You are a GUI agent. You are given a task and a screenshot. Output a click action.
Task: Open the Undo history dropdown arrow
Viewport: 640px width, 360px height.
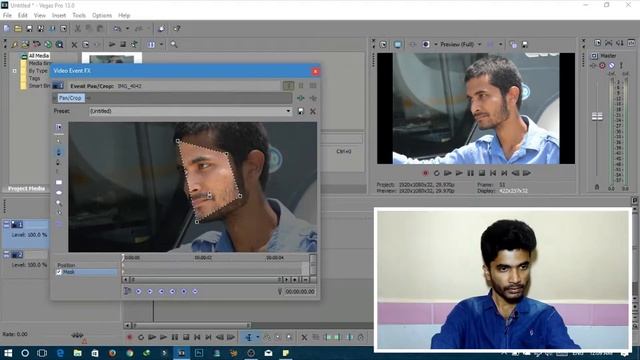pos(127,29)
